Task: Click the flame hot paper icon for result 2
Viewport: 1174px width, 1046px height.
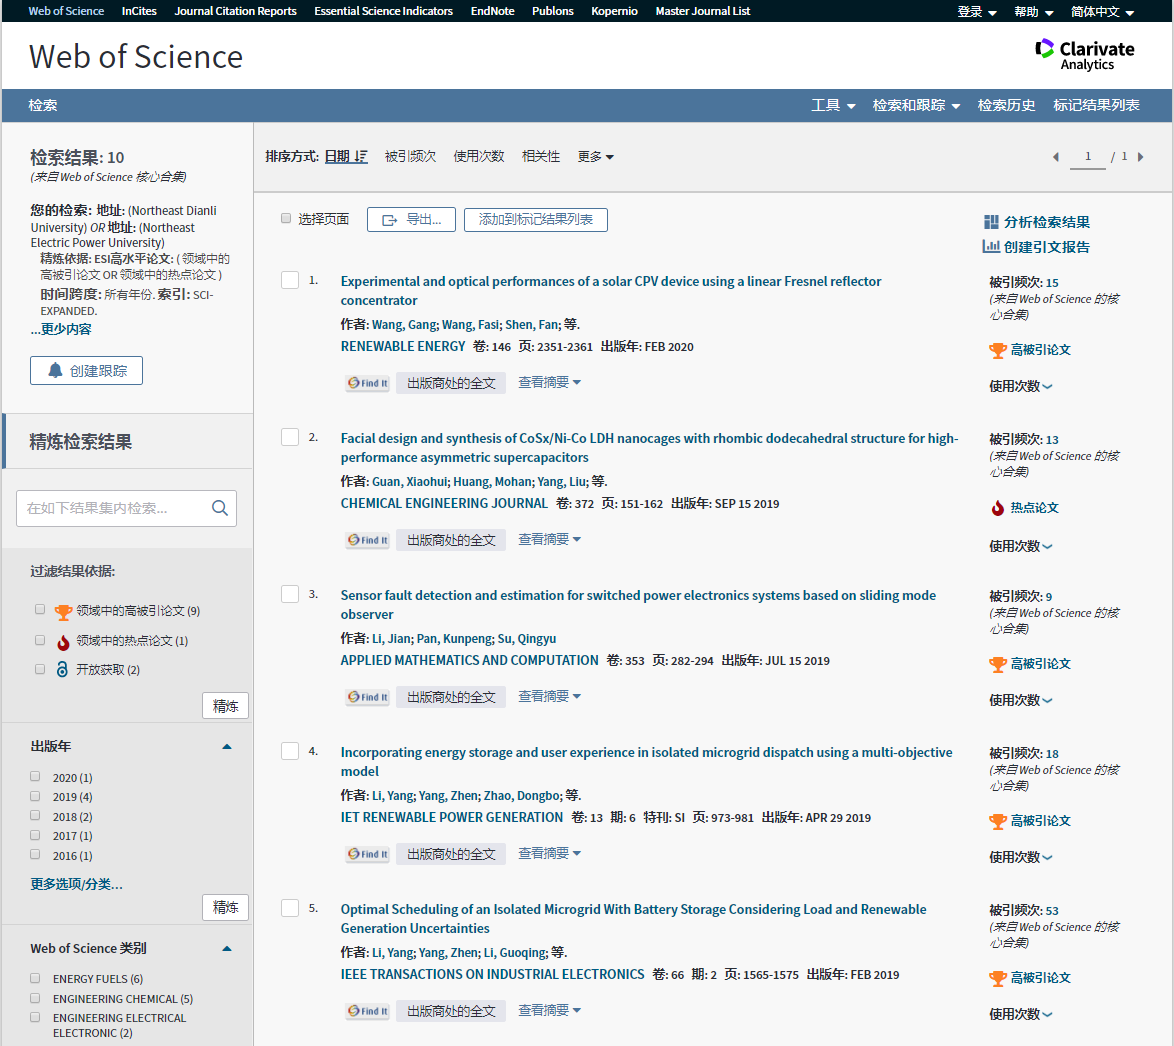Action: (997, 508)
